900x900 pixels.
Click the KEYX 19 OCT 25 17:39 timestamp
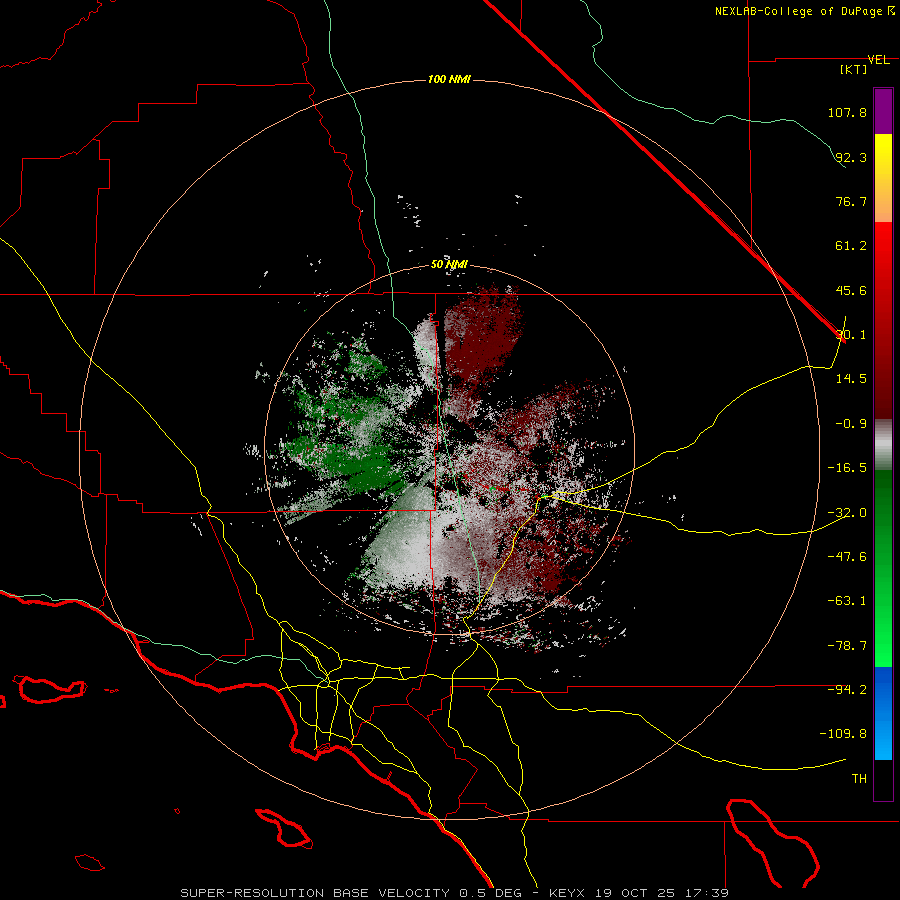(639, 893)
